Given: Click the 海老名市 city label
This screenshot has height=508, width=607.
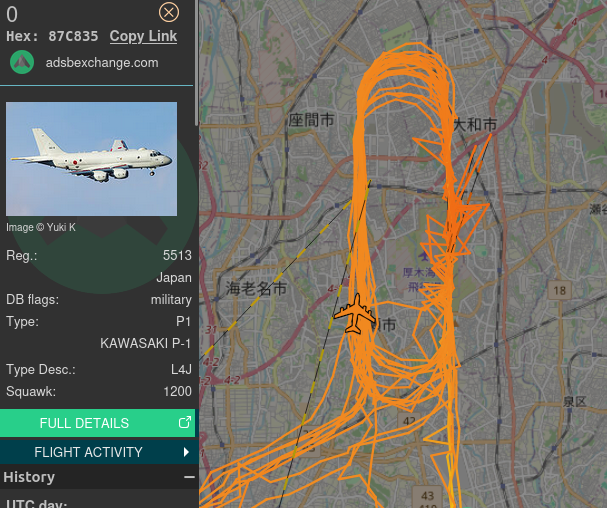Looking at the screenshot, I should pos(256,288).
